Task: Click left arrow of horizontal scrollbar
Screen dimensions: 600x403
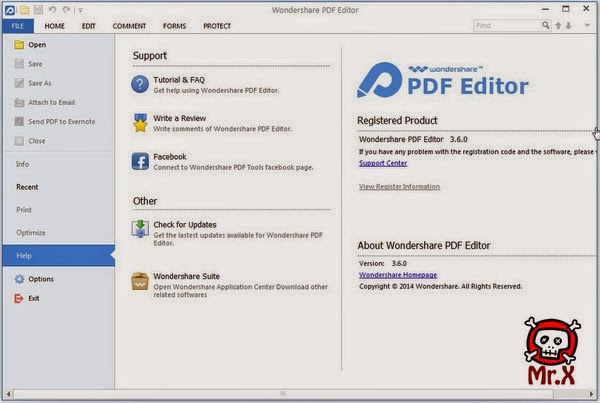Action: 8,393
